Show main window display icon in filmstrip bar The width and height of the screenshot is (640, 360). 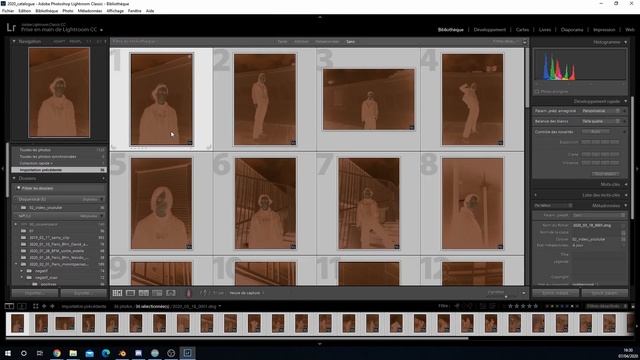pyautogui.click(x=9, y=306)
